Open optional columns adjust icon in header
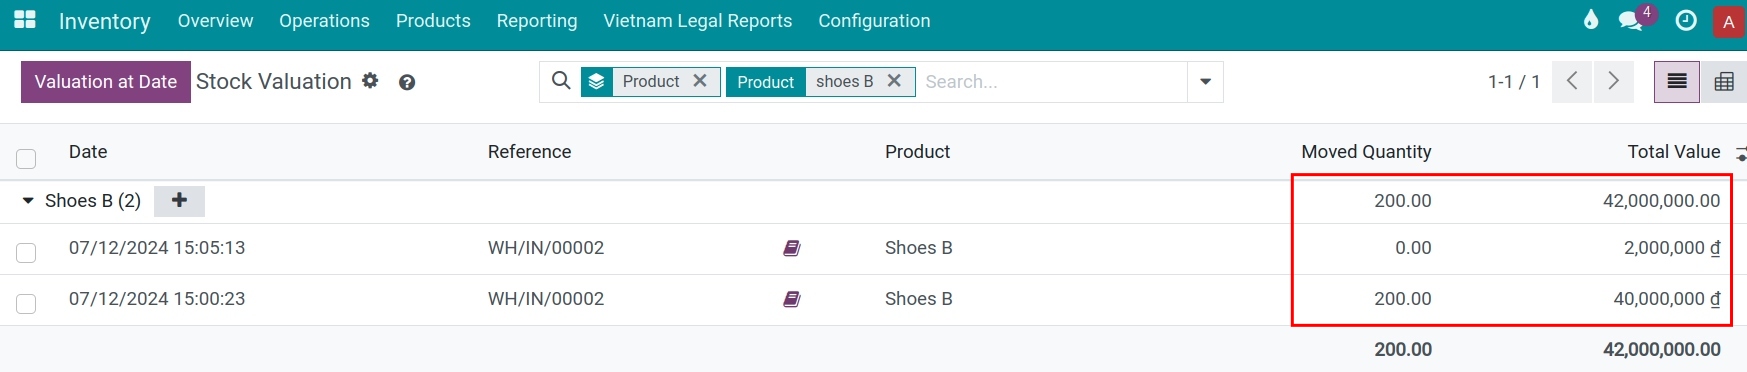The width and height of the screenshot is (1747, 372). pos(1741,153)
